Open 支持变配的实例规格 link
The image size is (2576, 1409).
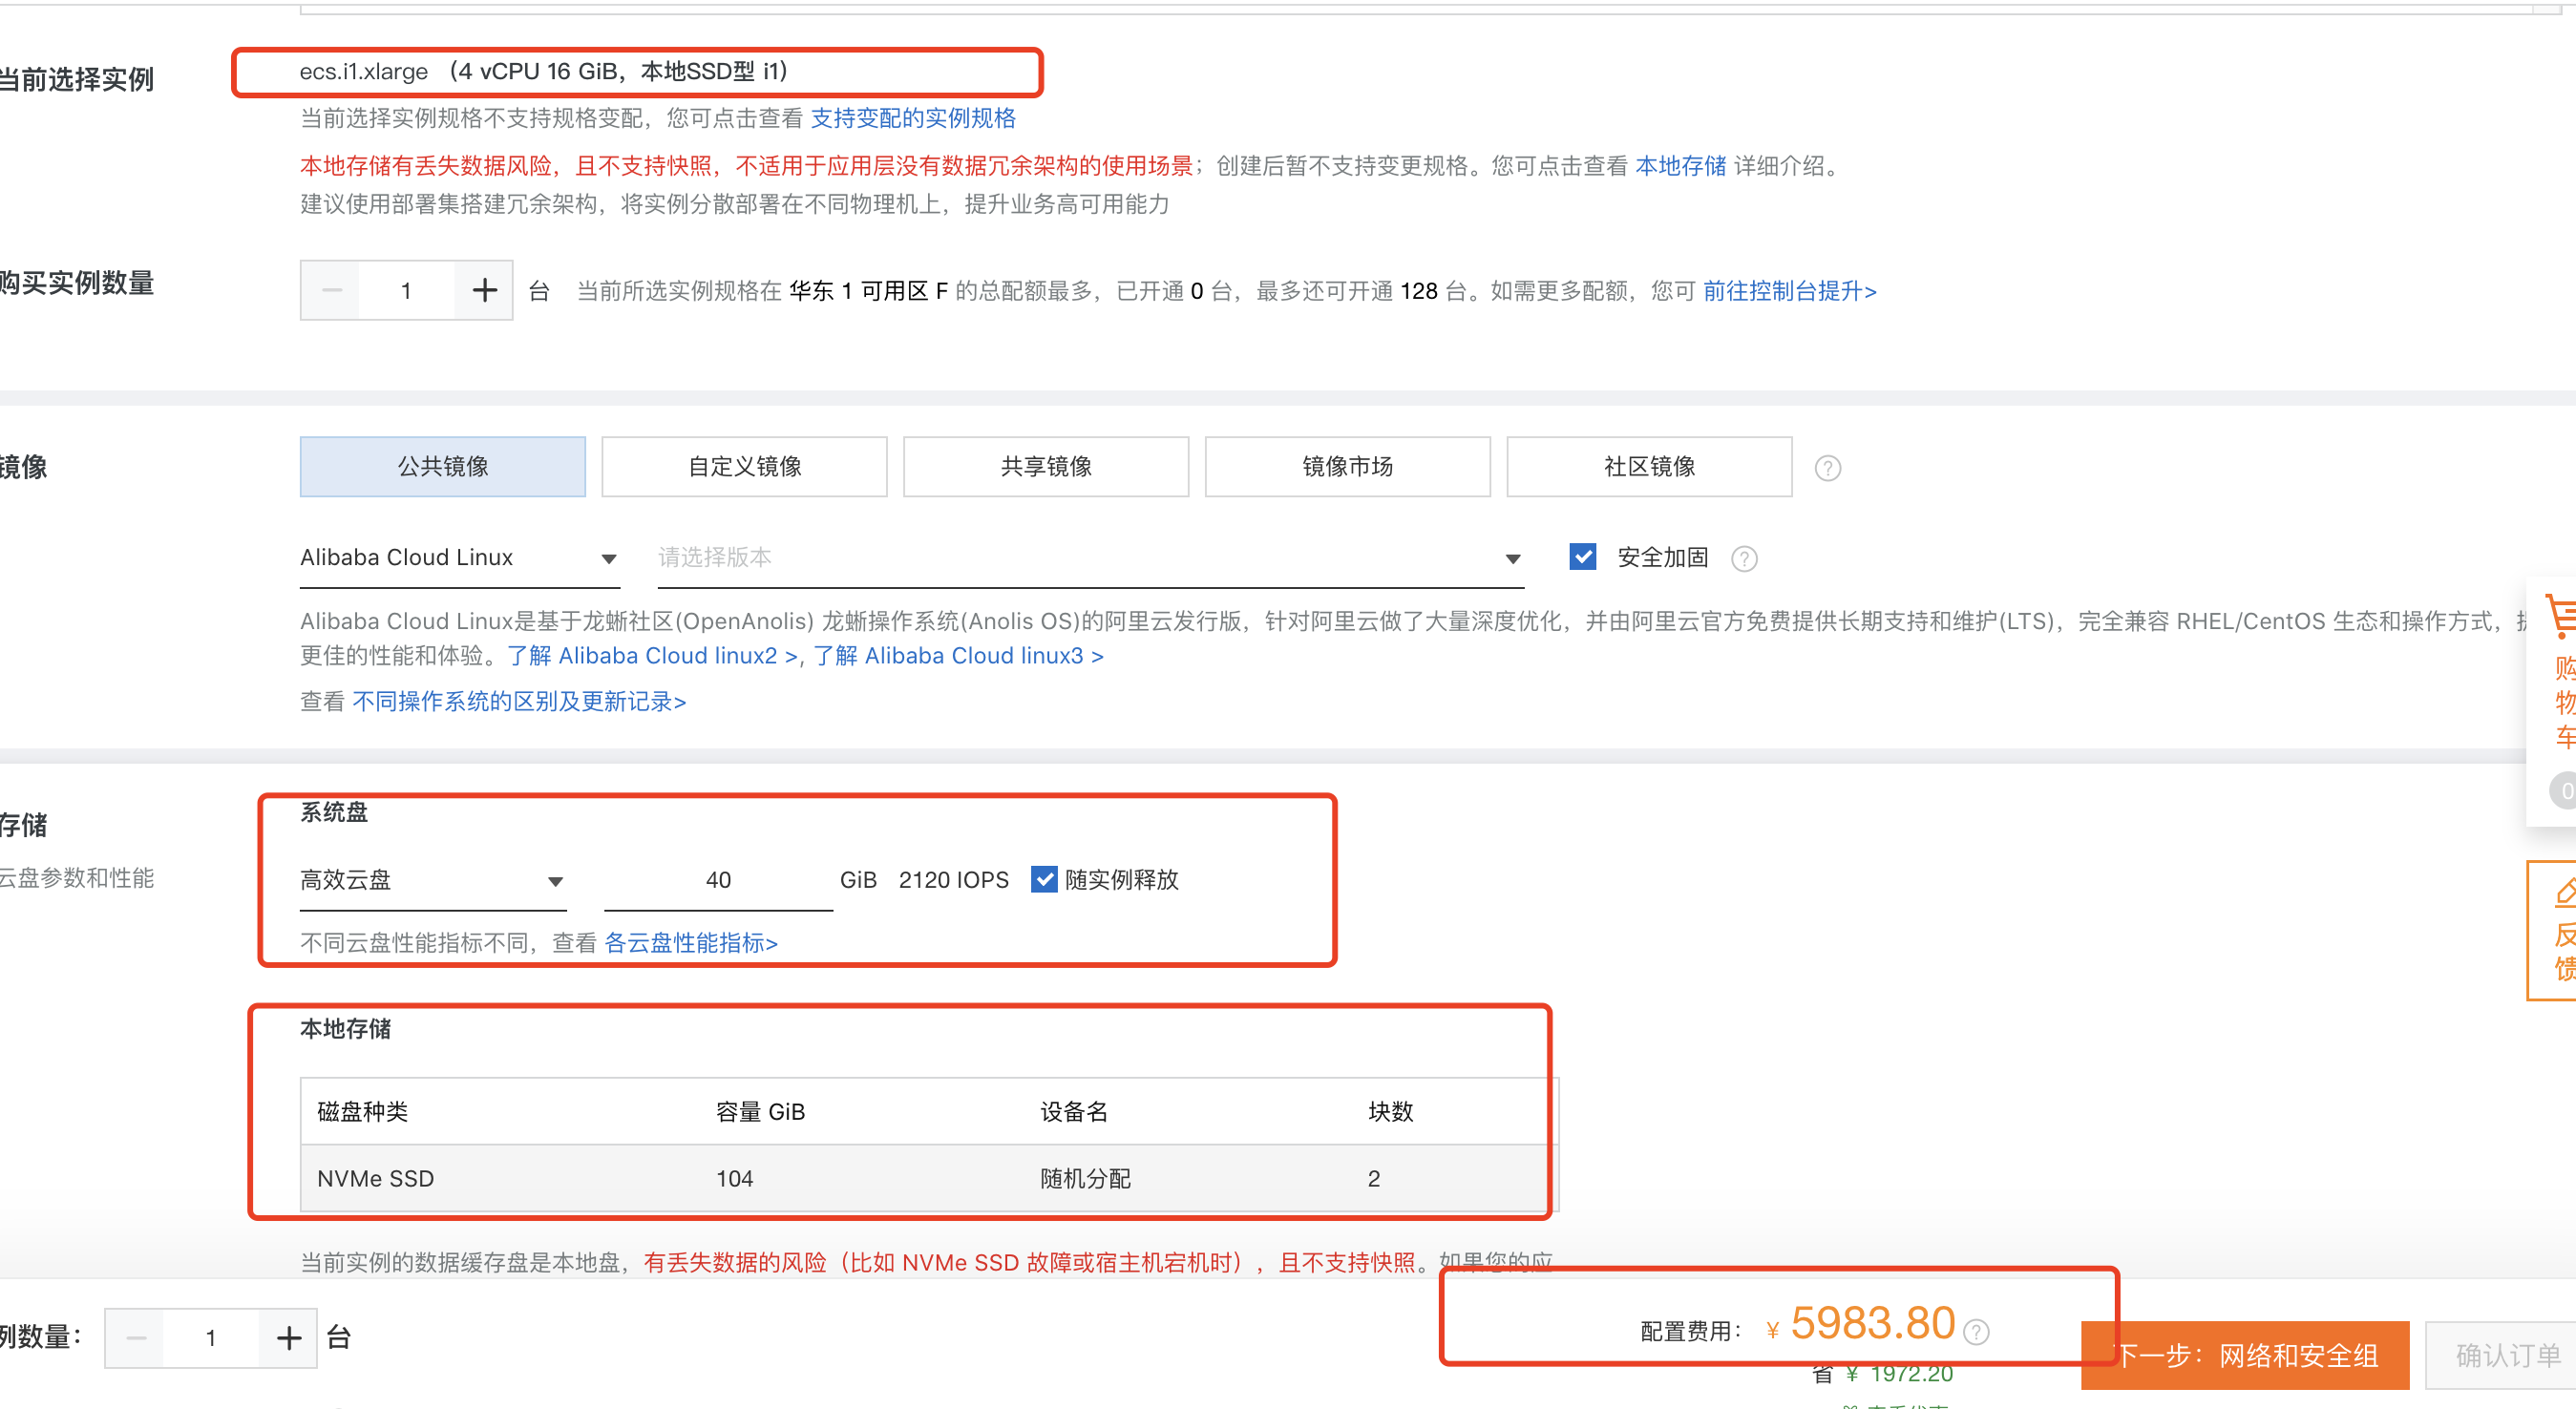click(x=912, y=118)
